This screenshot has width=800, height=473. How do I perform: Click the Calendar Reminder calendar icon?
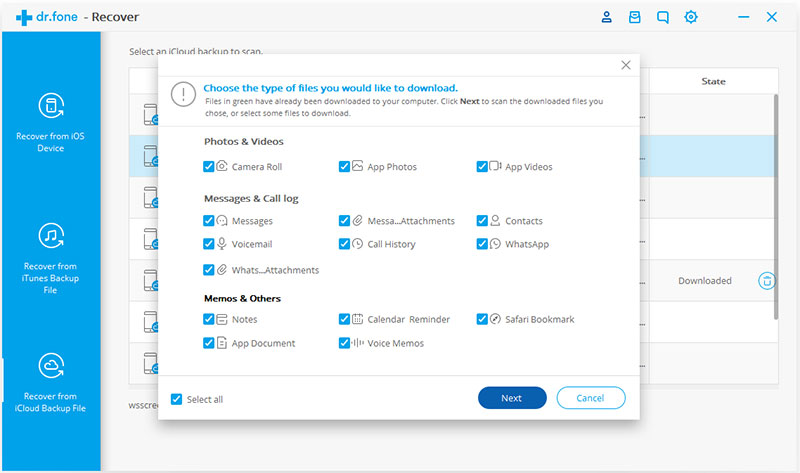pyautogui.click(x=357, y=319)
